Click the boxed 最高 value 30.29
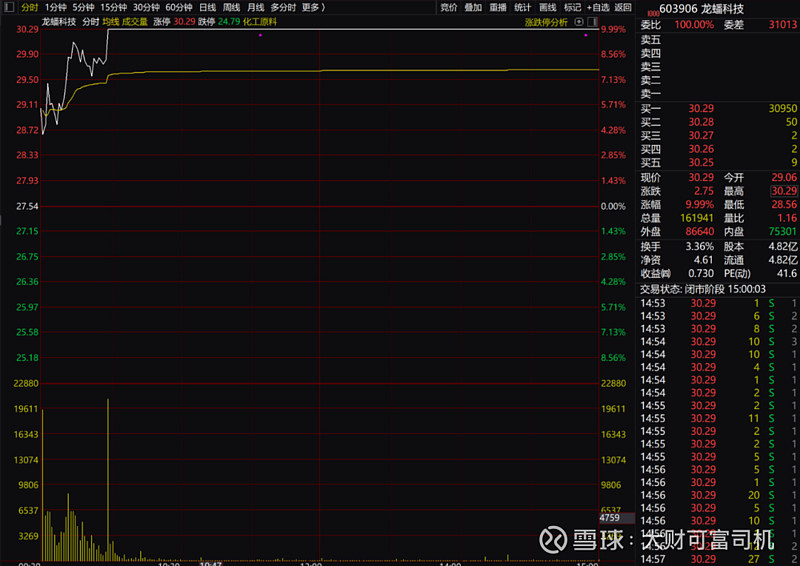This screenshot has width=800, height=566. tap(784, 191)
